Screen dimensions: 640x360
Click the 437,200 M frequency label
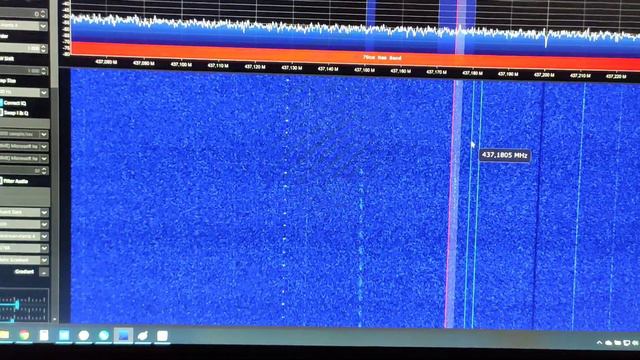click(544, 75)
